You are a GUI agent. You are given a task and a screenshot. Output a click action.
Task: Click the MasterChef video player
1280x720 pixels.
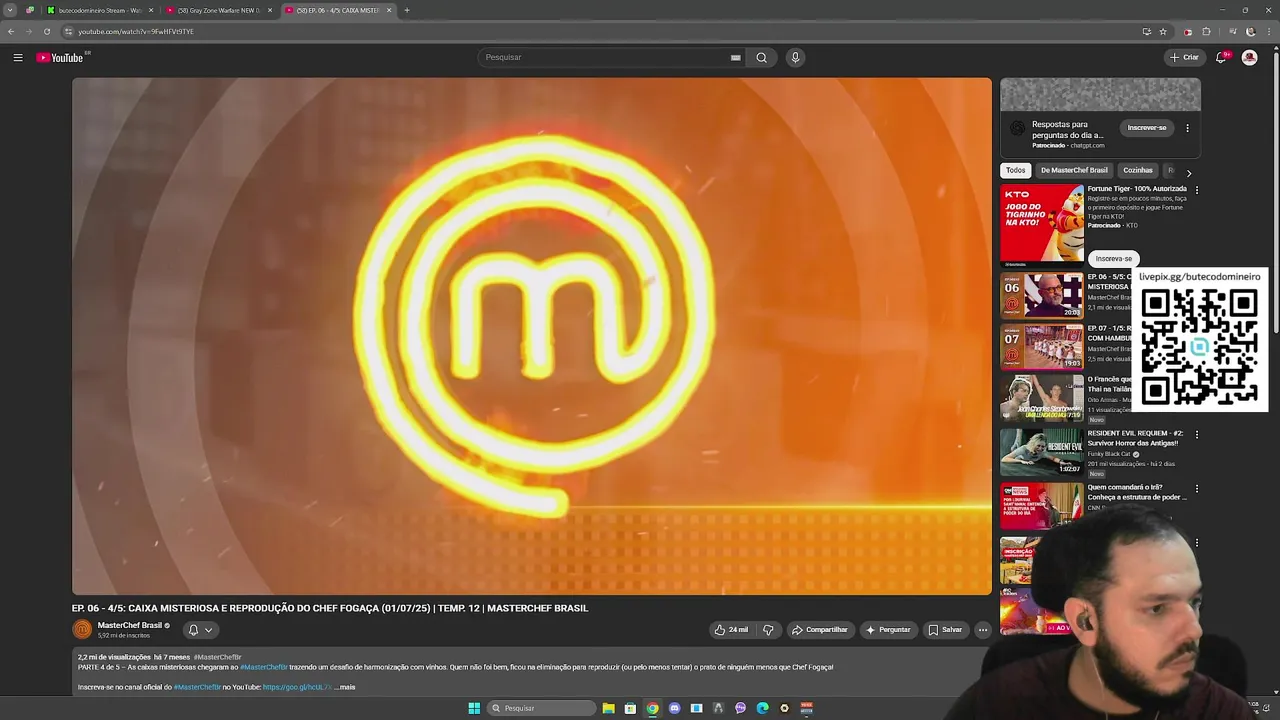[x=532, y=336]
